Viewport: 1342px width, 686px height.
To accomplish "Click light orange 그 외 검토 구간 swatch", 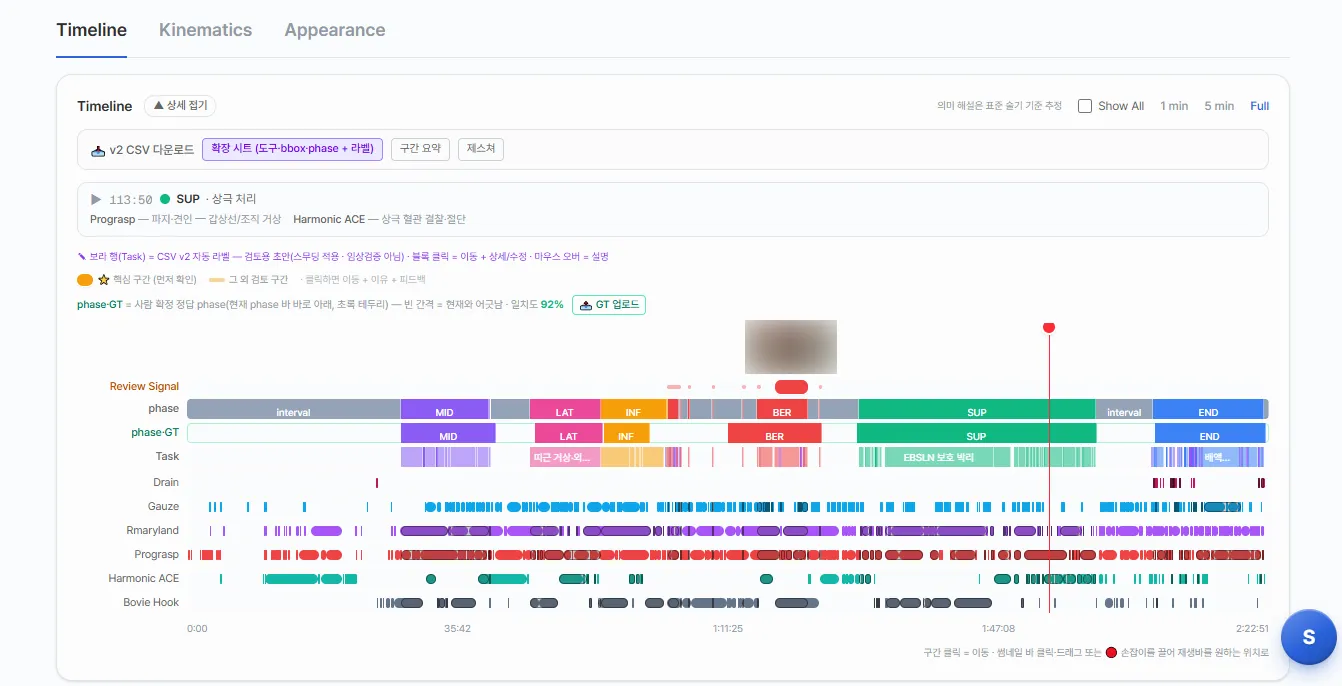I will 217,280.
